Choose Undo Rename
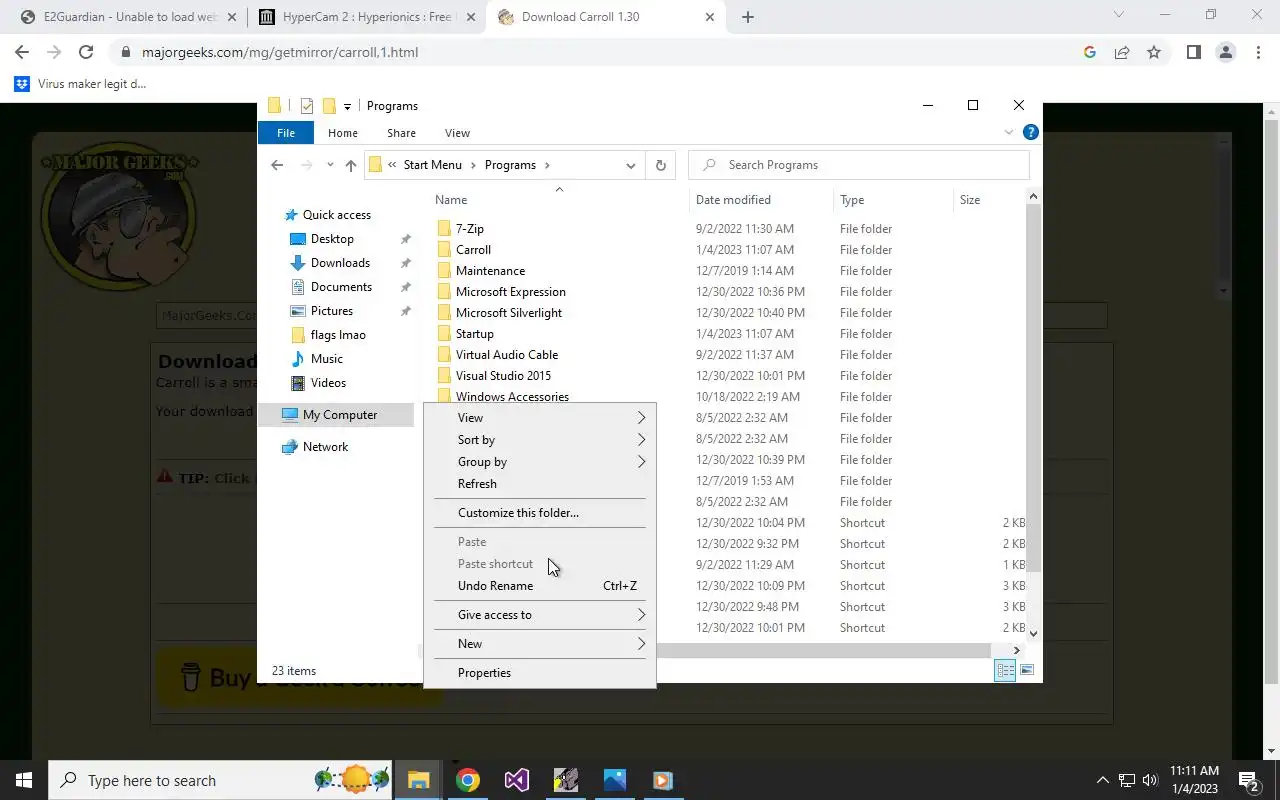Viewport: 1280px width, 800px height. pos(541,586)
